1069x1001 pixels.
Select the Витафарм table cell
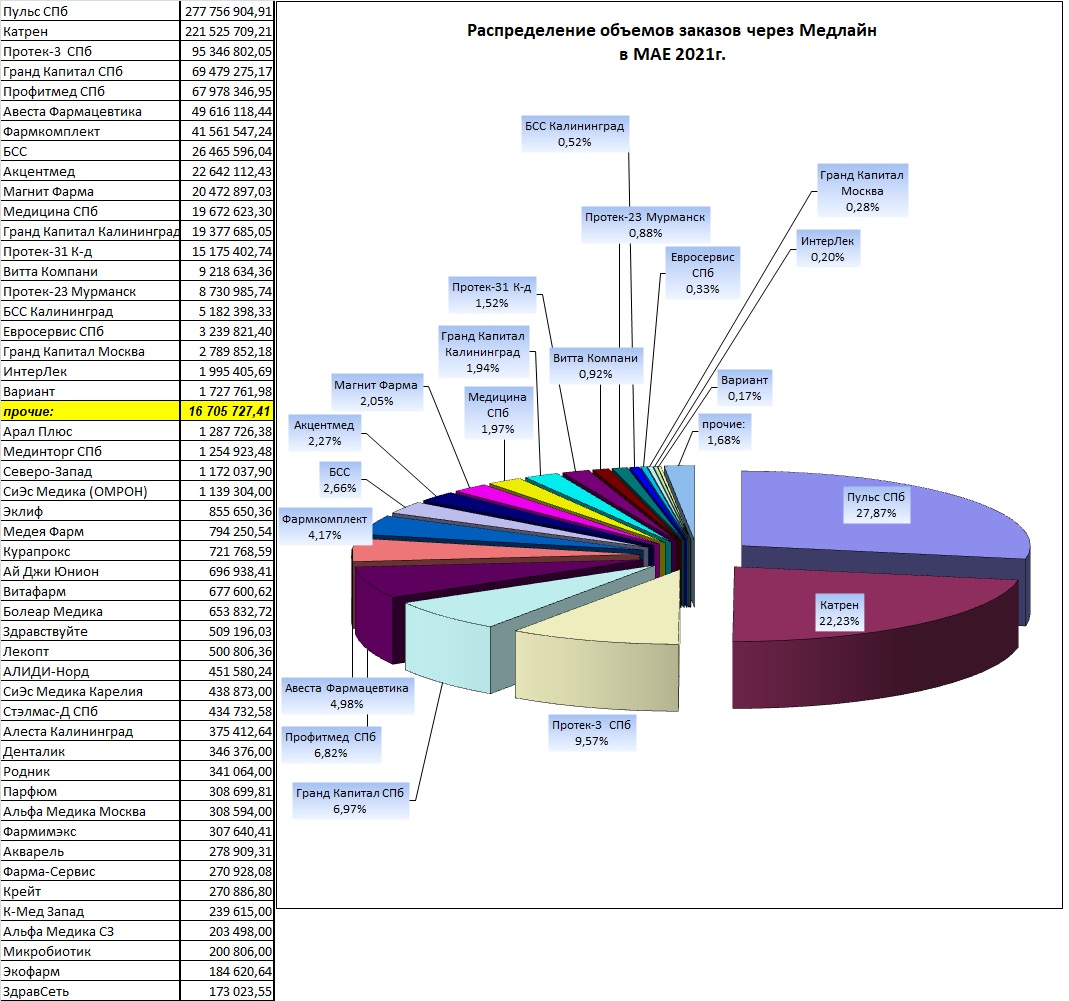pos(90,591)
